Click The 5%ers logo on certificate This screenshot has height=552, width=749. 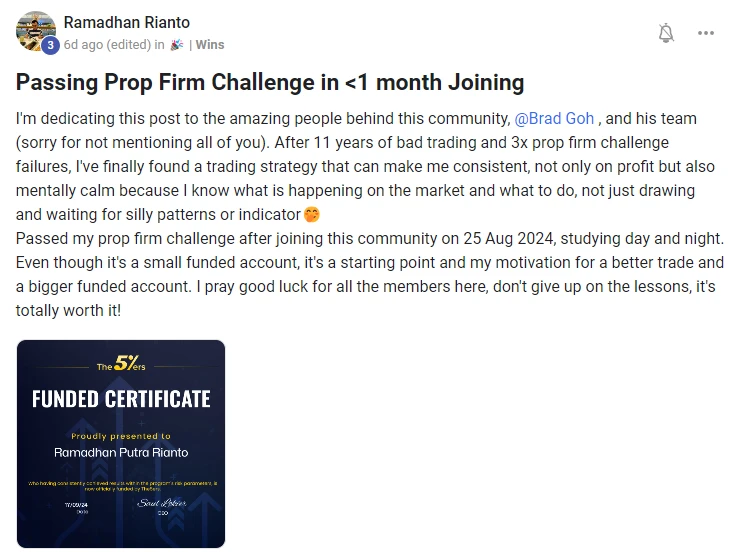121,364
